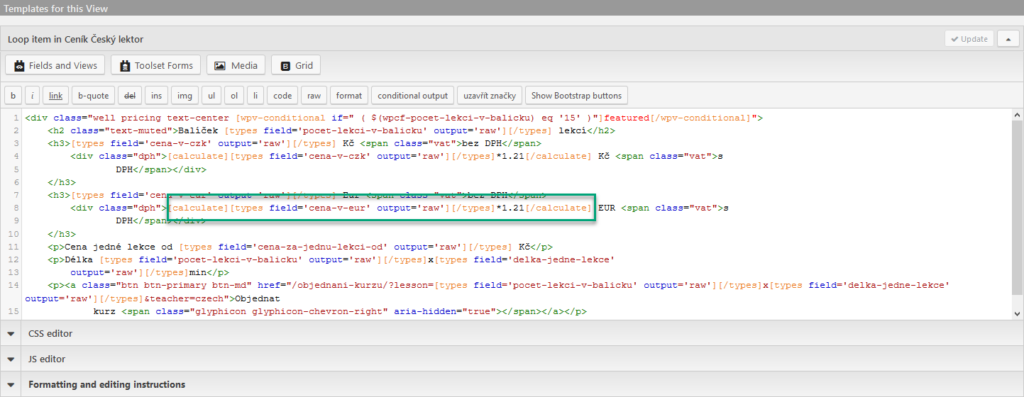Apply italic with the i quicktag
This screenshot has height=397, width=1024.
32,95
